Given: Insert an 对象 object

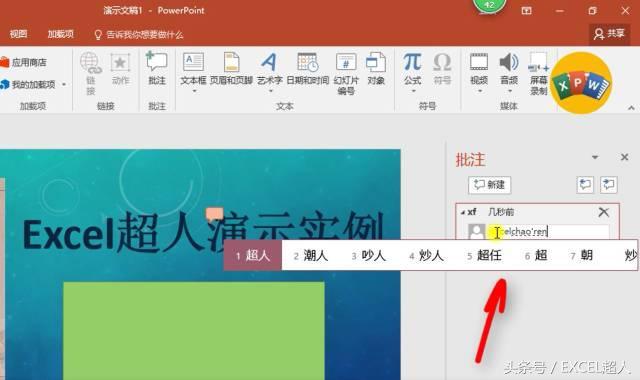Looking at the screenshot, I should click(x=376, y=69).
